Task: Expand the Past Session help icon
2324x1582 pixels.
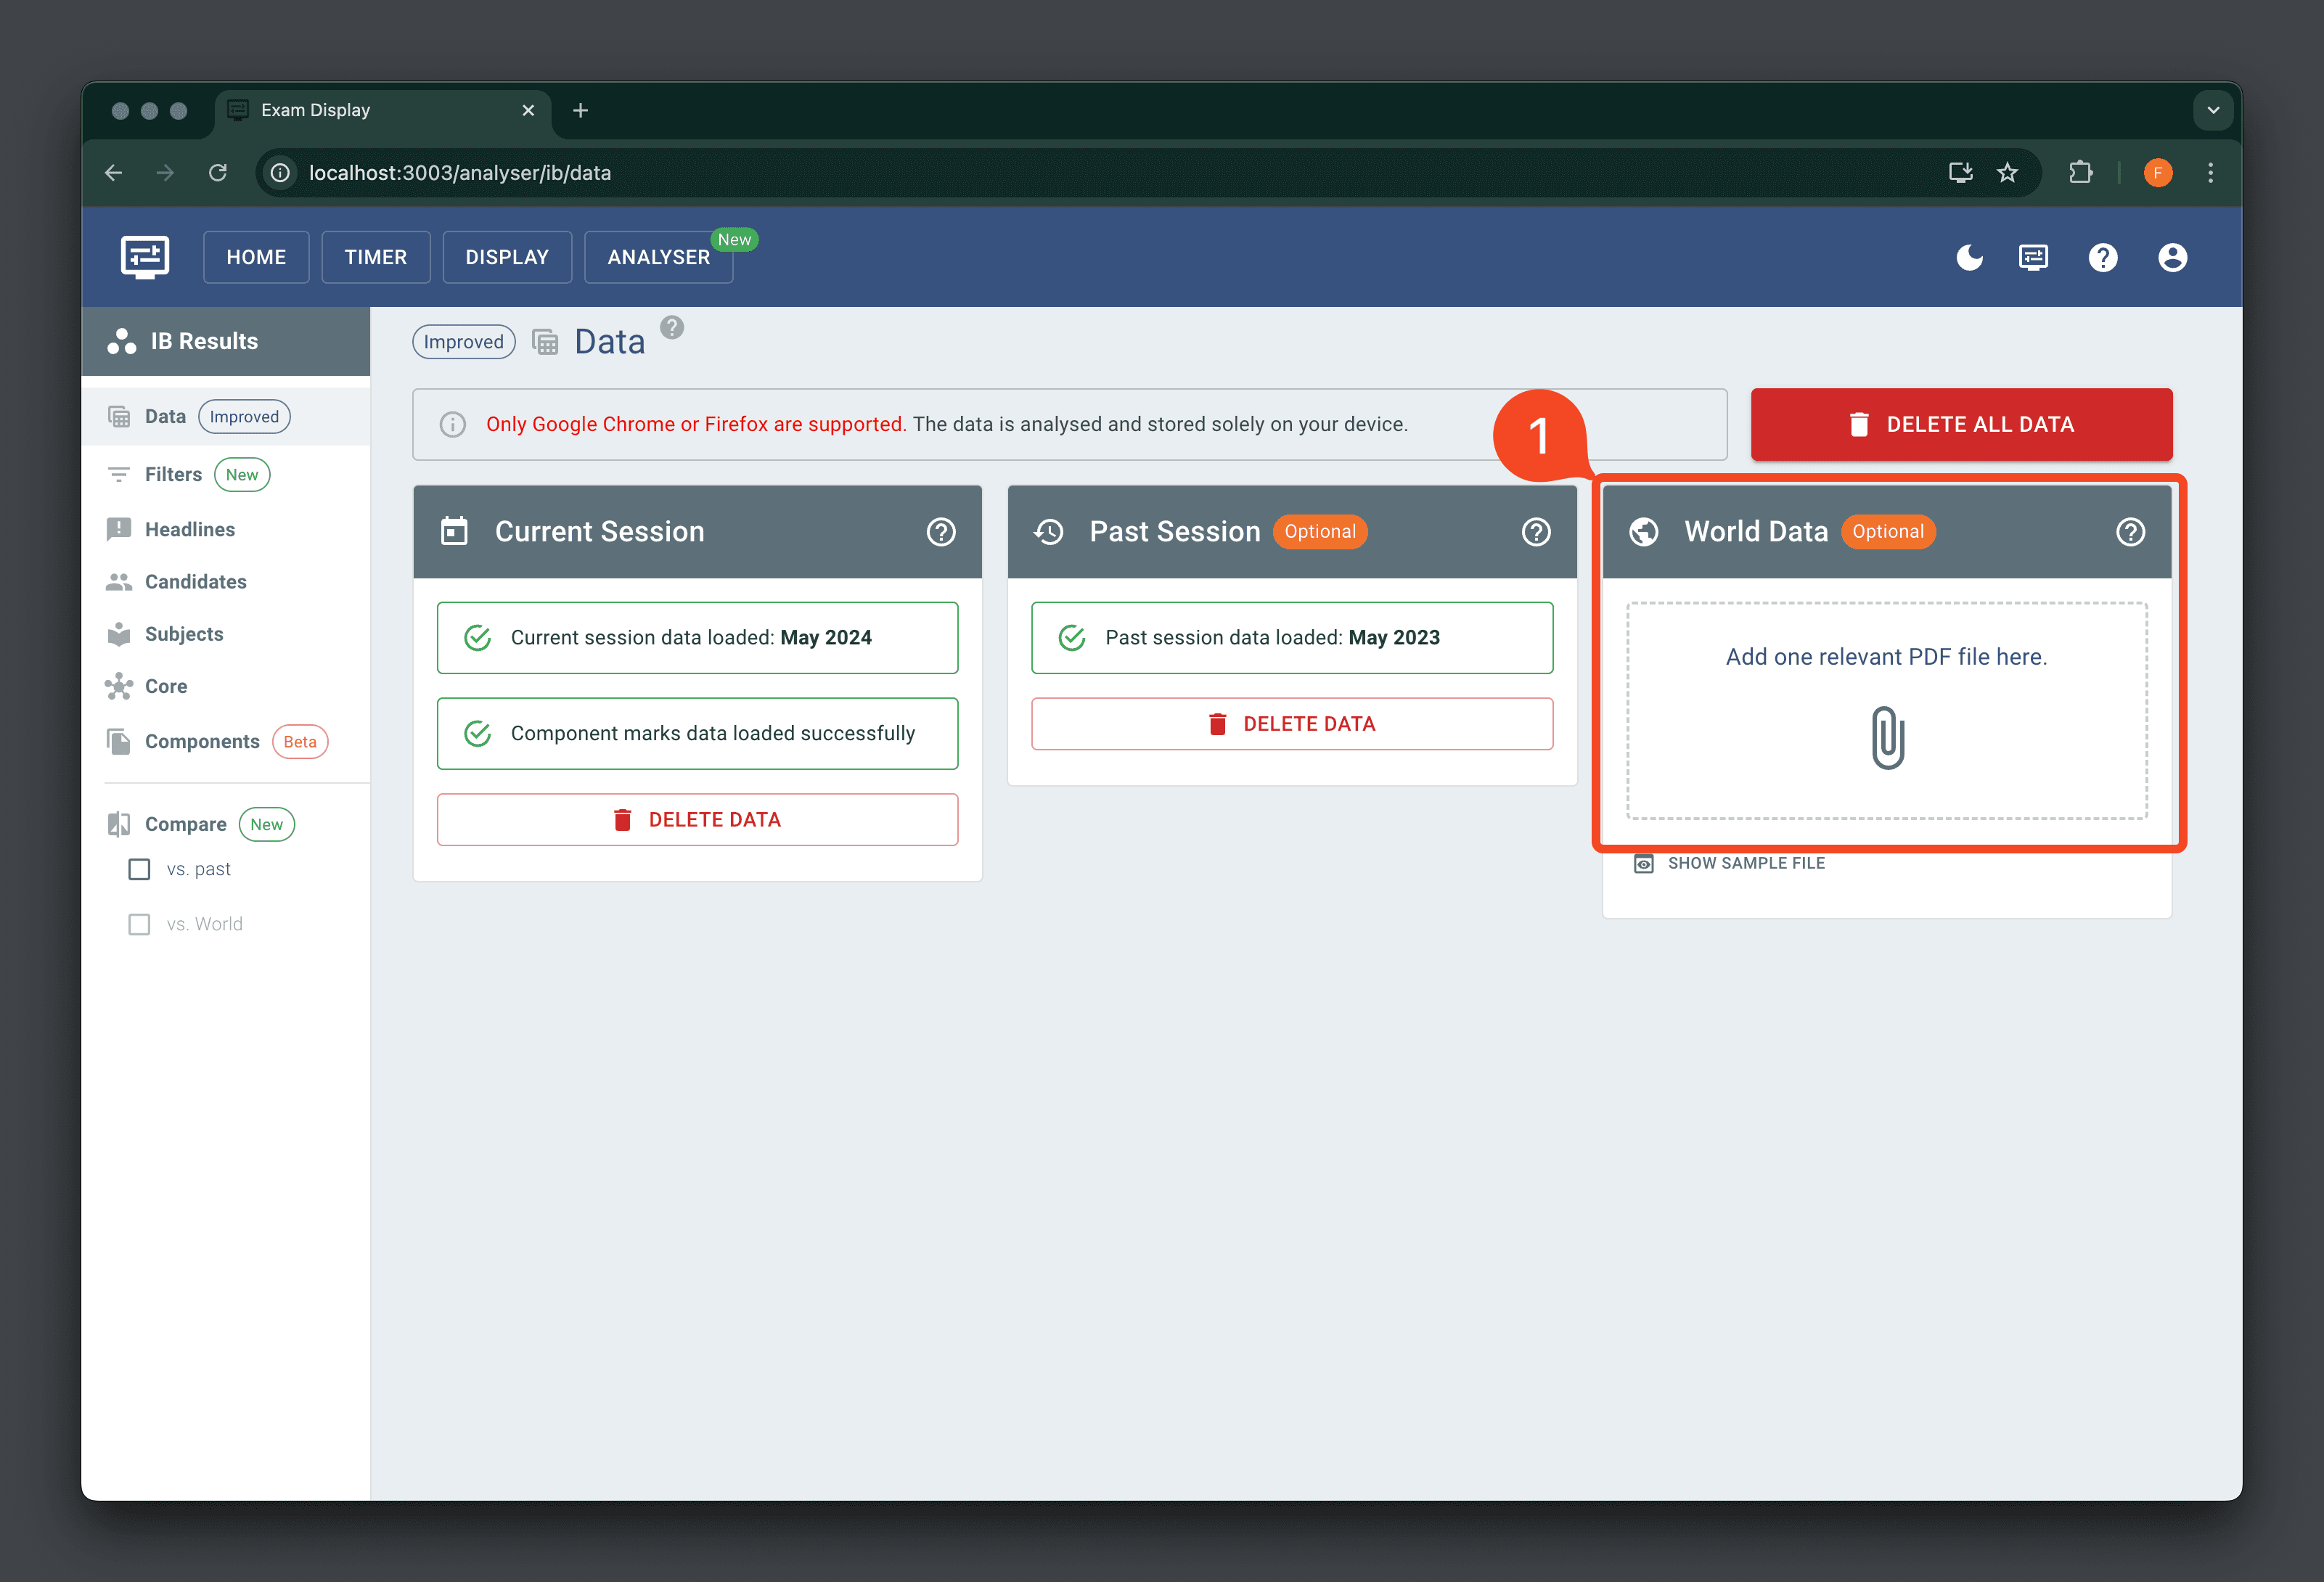Action: tap(1537, 531)
